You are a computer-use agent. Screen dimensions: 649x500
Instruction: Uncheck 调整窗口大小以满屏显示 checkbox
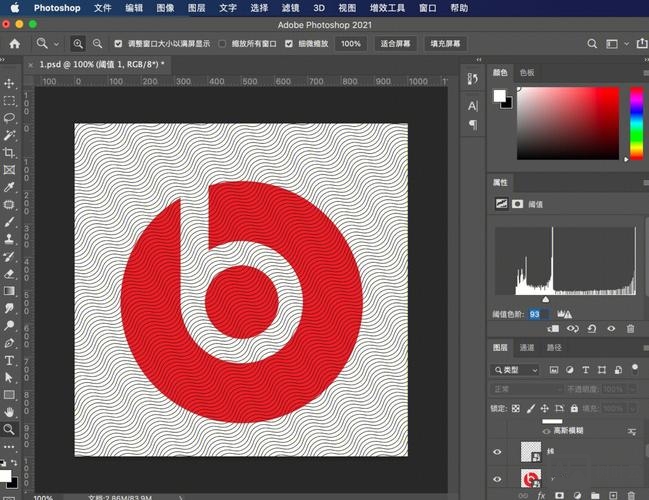[x=118, y=44]
